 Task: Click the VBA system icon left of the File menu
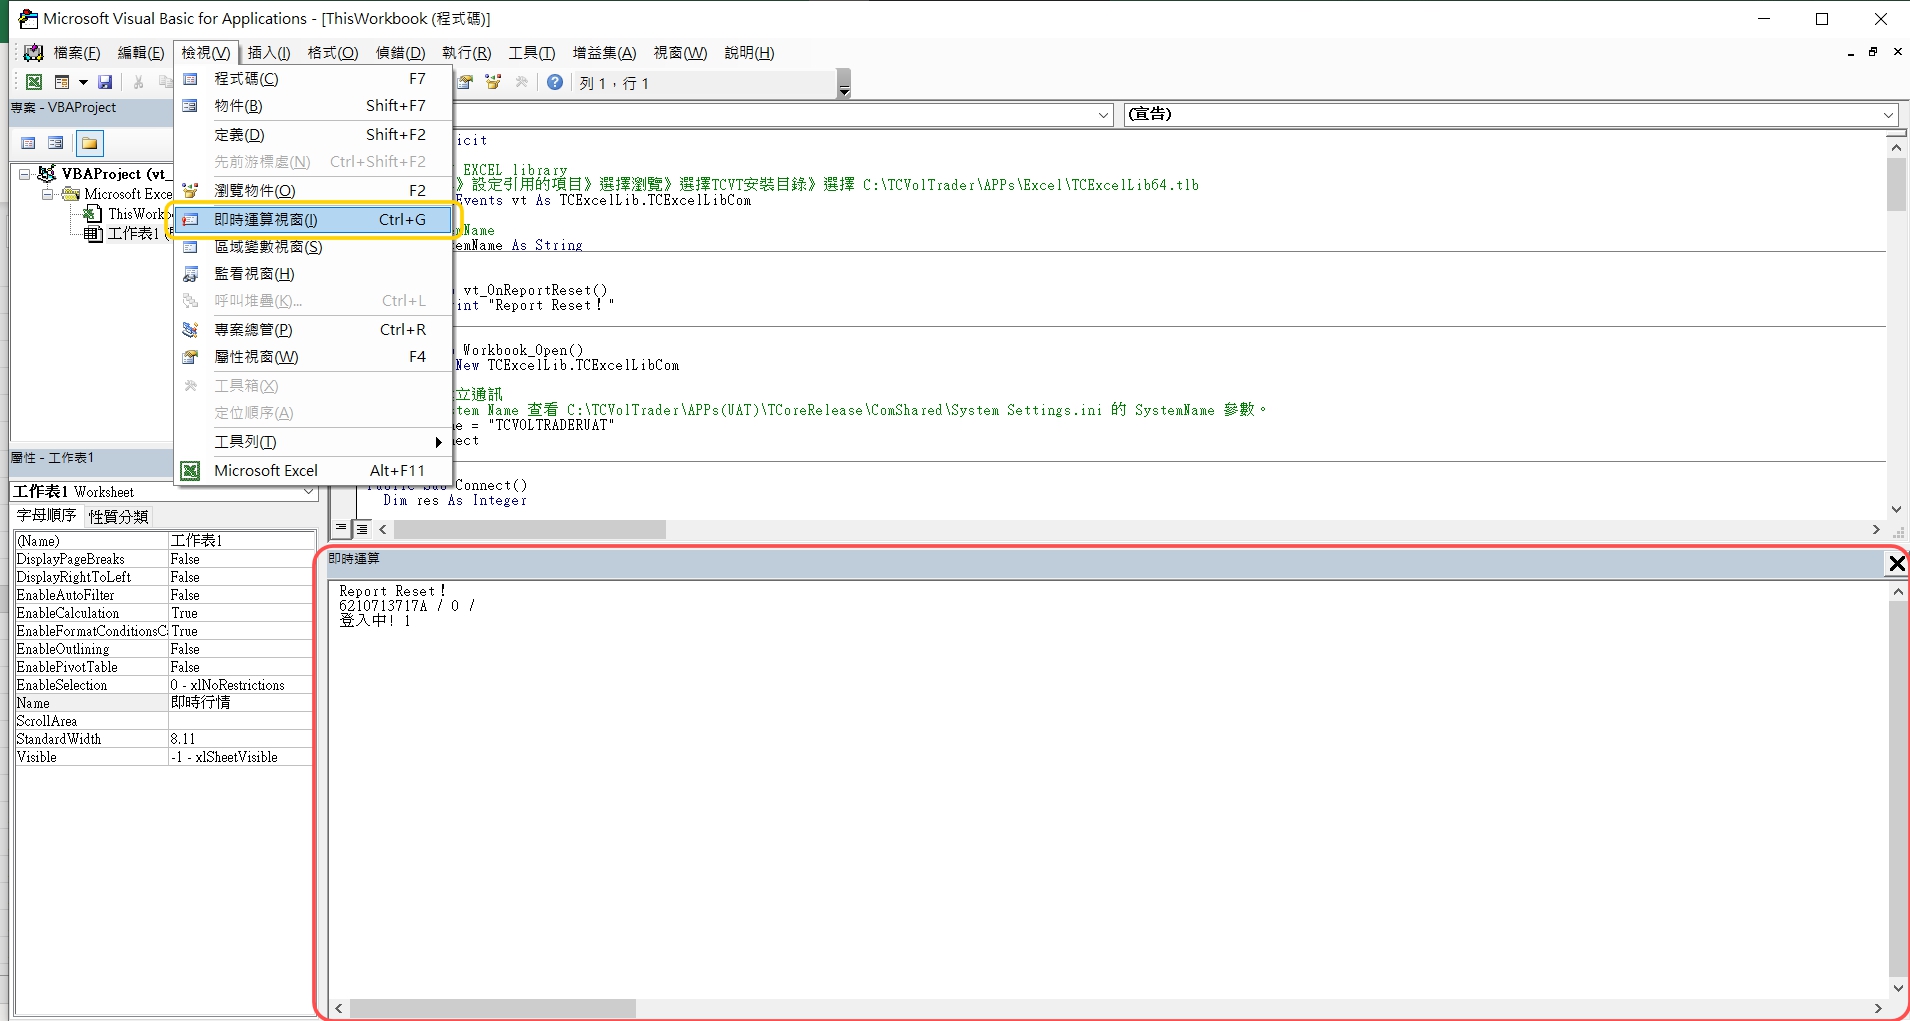point(33,52)
